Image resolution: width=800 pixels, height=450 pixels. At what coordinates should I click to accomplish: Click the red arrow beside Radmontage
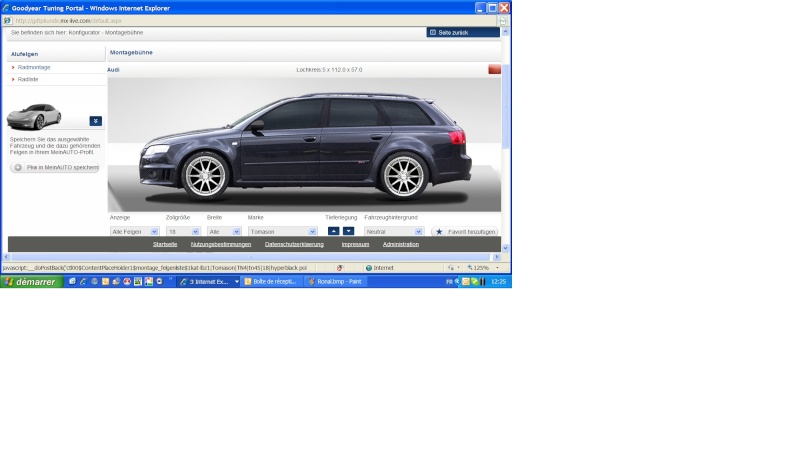13,67
